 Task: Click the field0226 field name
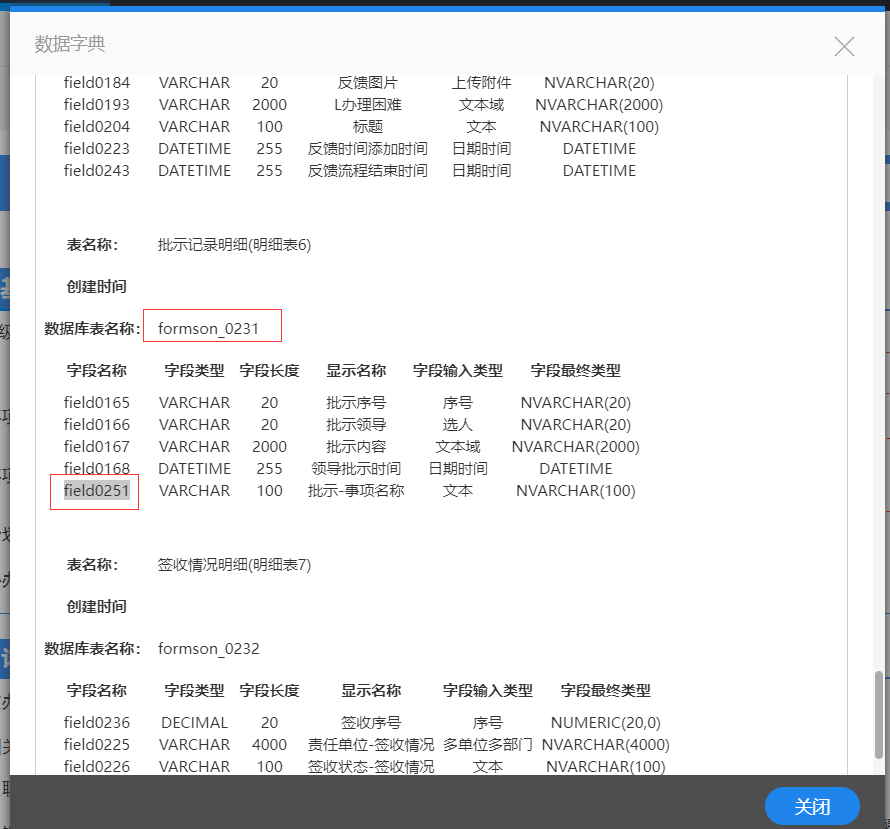(x=96, y=767)
